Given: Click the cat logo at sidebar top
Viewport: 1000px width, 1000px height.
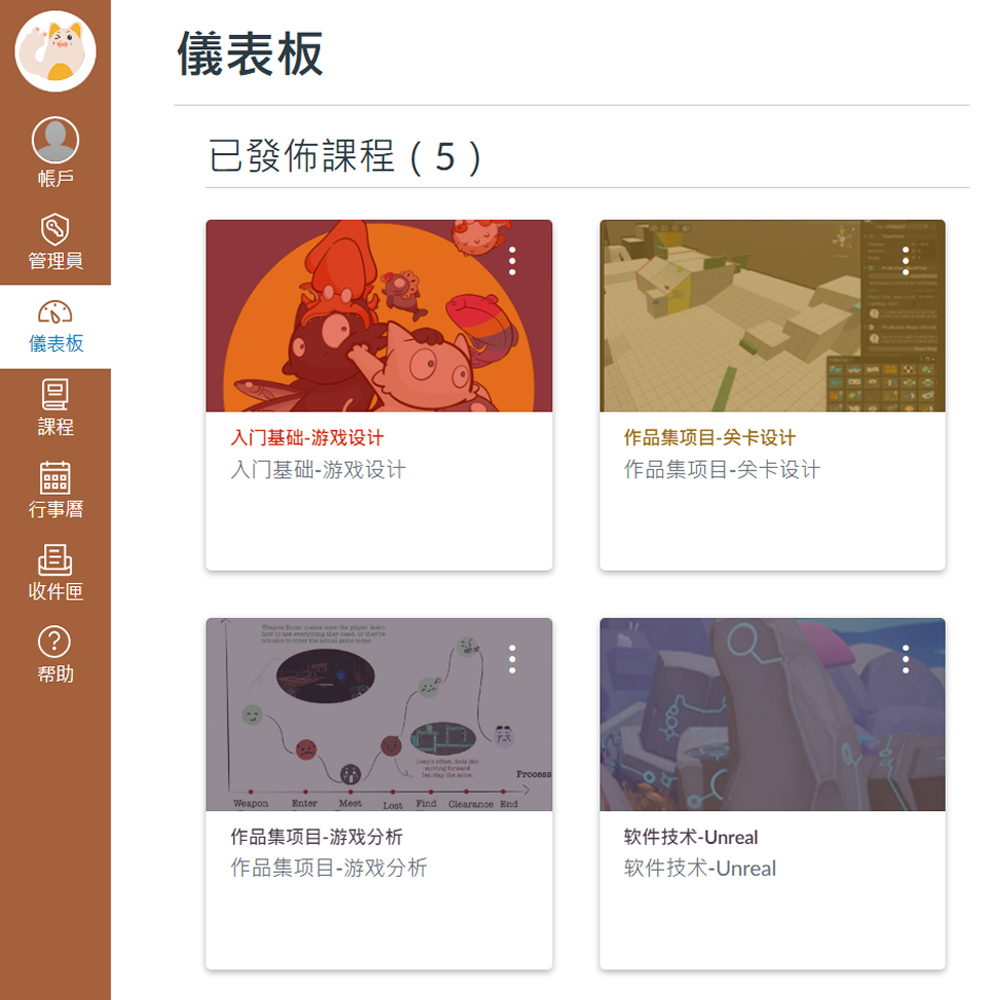Looking at the screenshot, I should point(55,51).
